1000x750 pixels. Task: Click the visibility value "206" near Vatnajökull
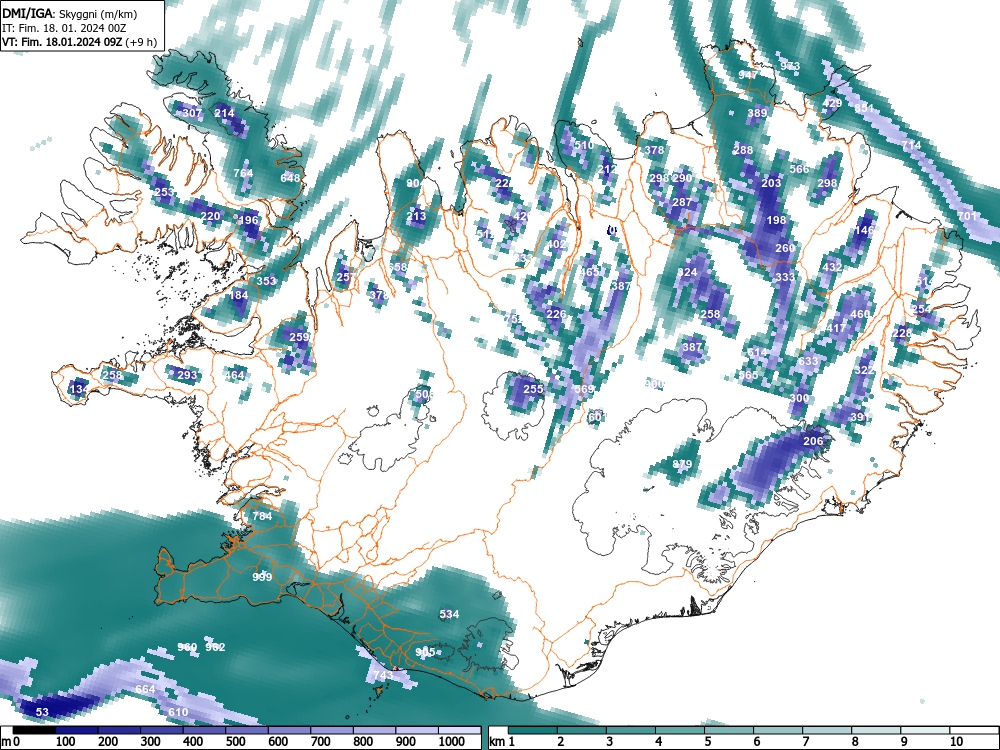[x=813, y=441]
